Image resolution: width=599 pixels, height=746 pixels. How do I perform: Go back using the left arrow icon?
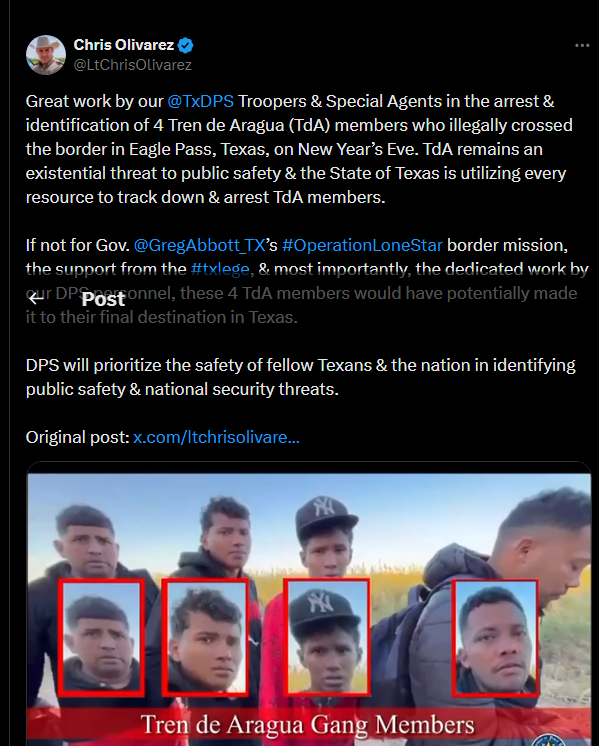pyautogui.click(x=36, y=299)
